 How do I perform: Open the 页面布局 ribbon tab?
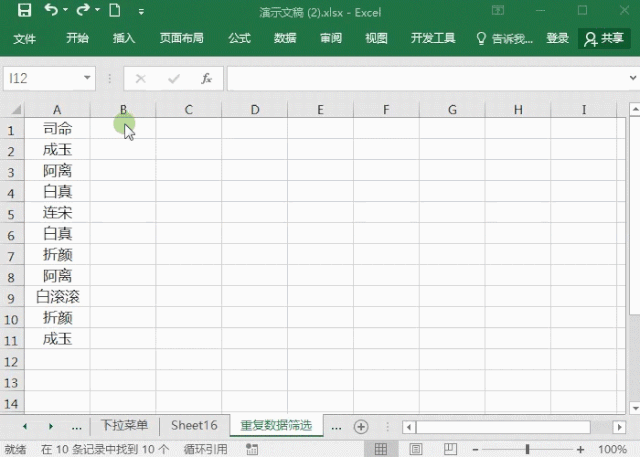[182, 38]
